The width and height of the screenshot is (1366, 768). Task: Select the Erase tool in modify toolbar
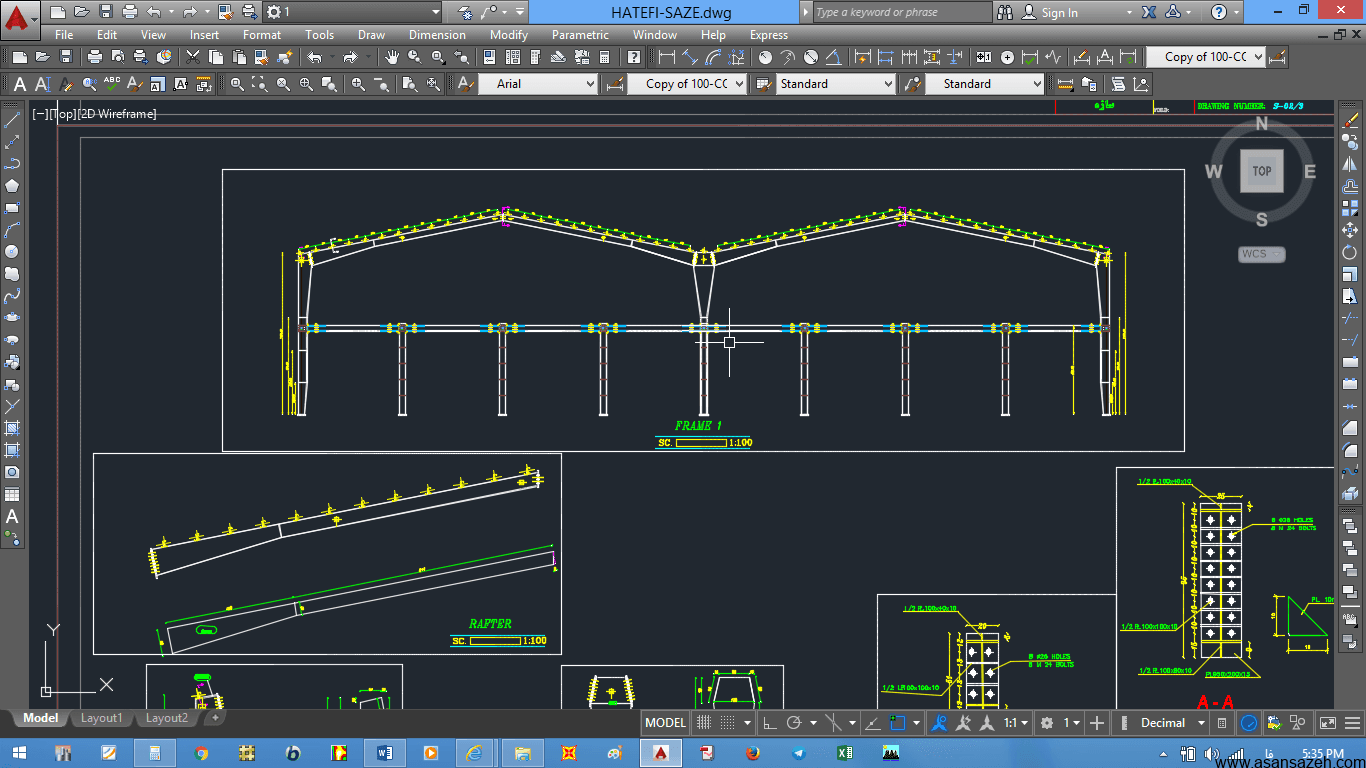(1350, 120)
